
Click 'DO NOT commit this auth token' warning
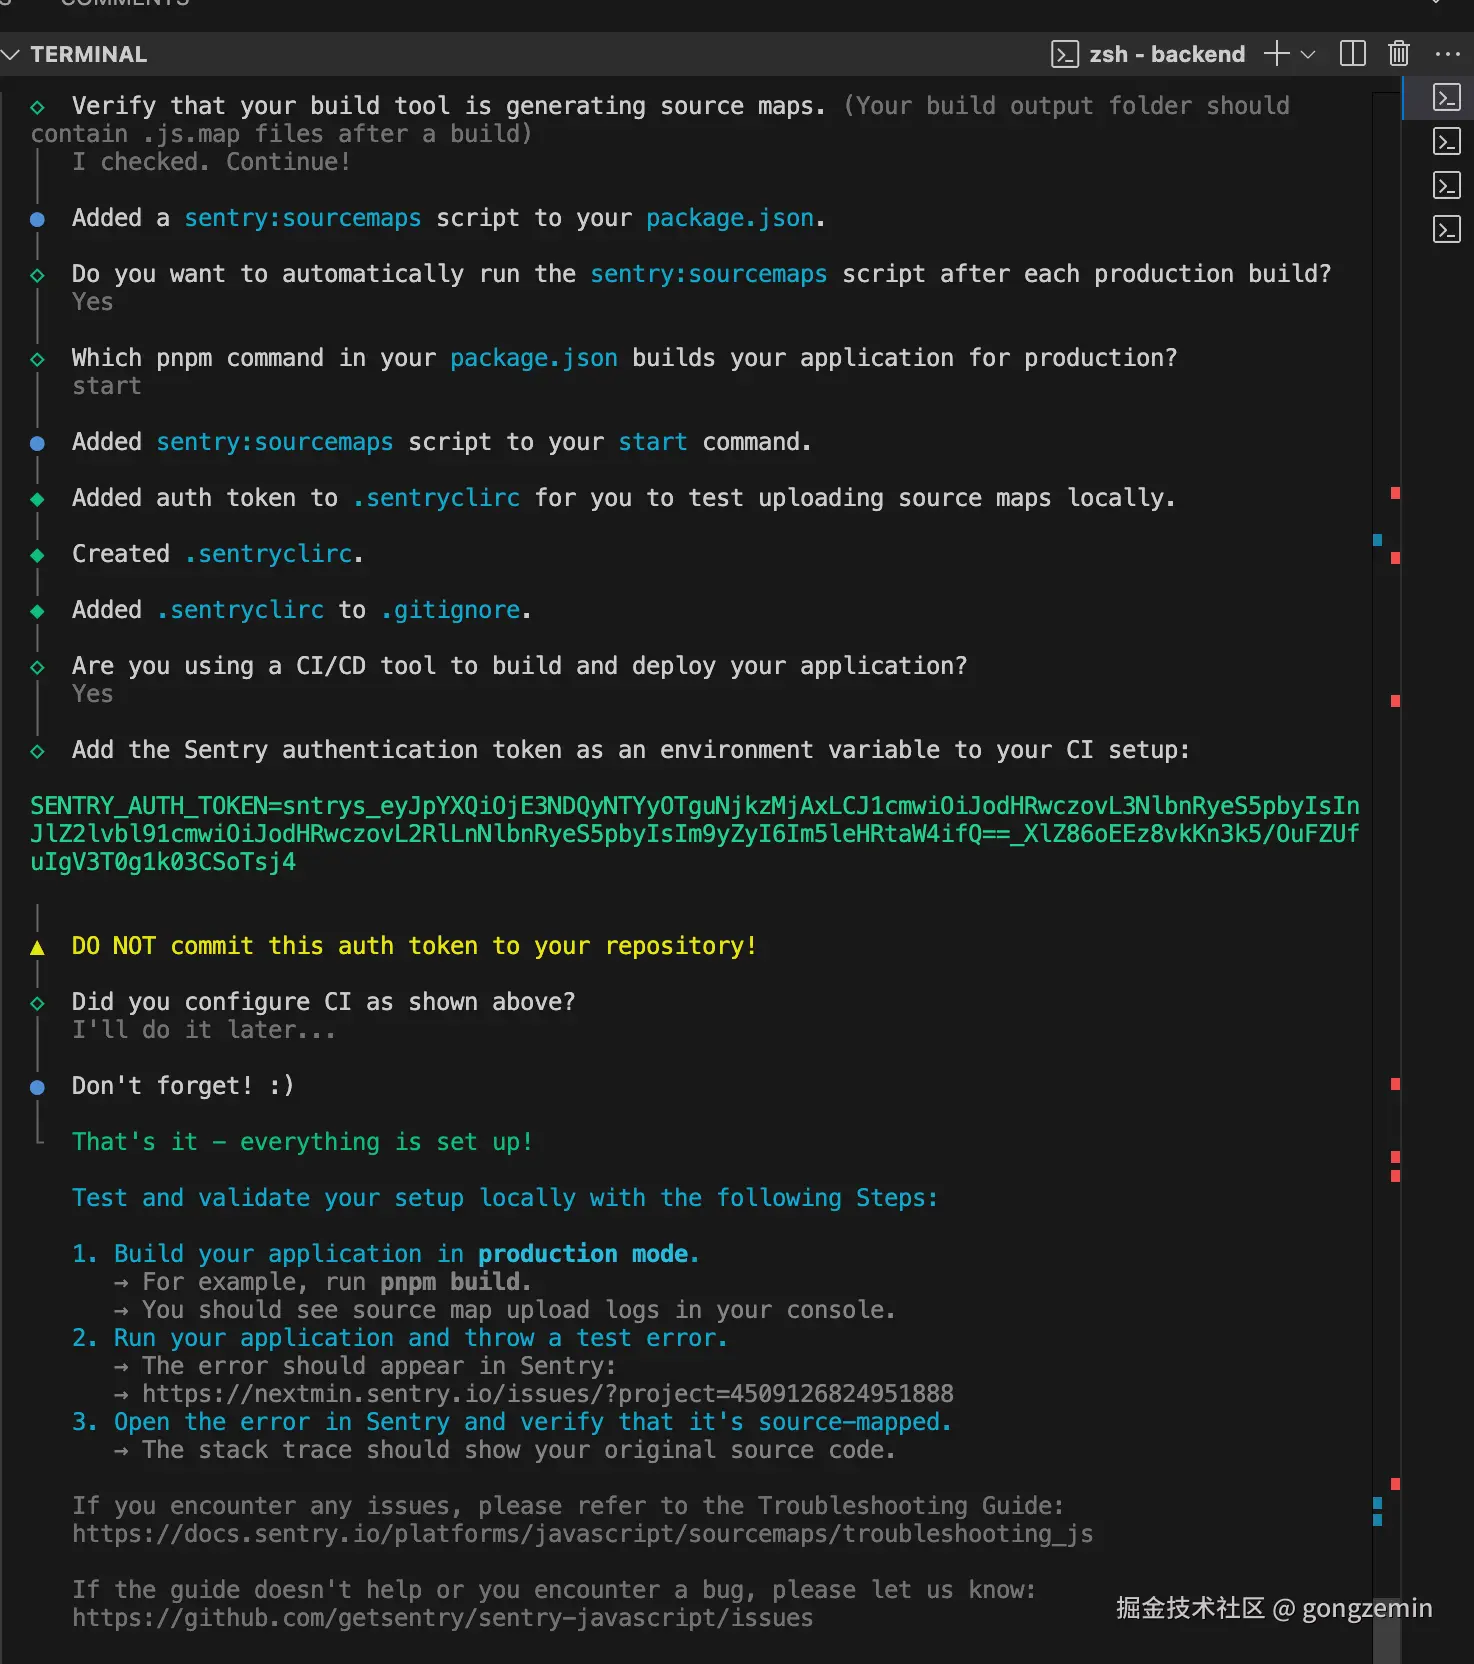pyautogui.click(x=414, y=945)
